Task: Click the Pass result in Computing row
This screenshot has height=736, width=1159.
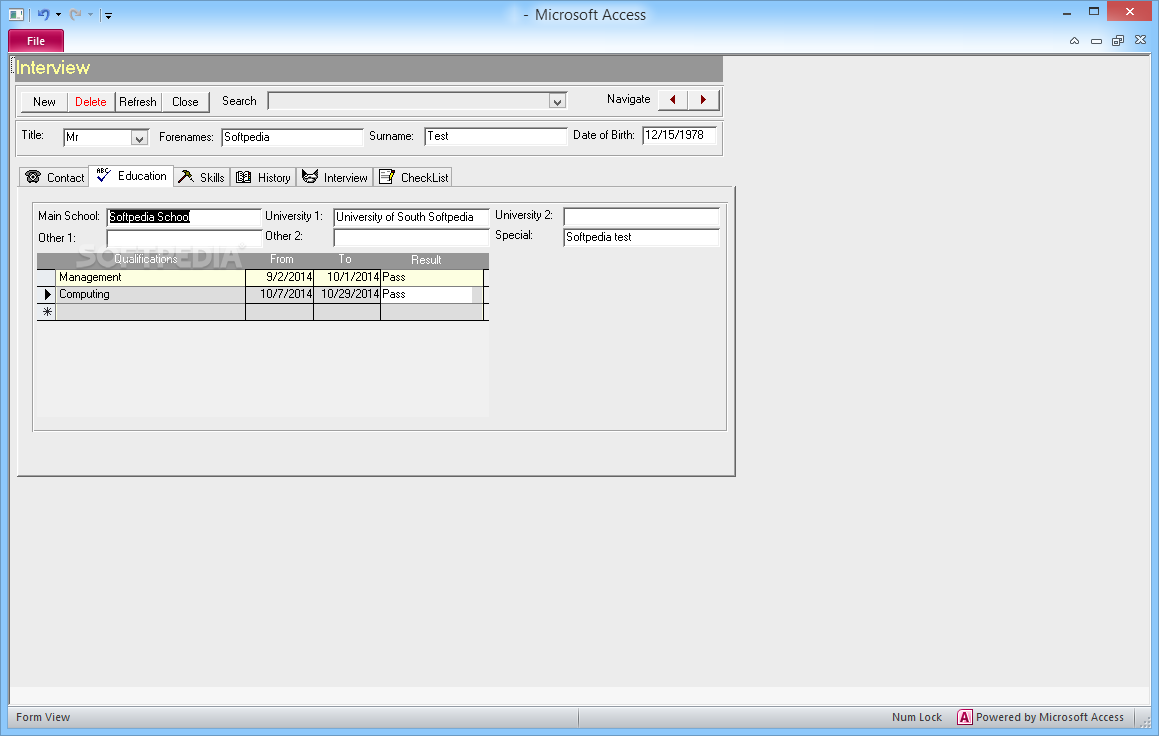Action: tap(426, 294)
